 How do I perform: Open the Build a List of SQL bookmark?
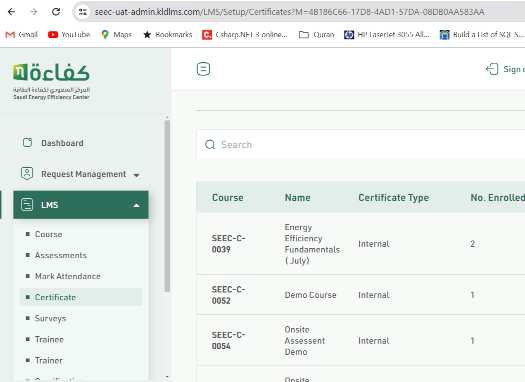[x=481, y=34]
